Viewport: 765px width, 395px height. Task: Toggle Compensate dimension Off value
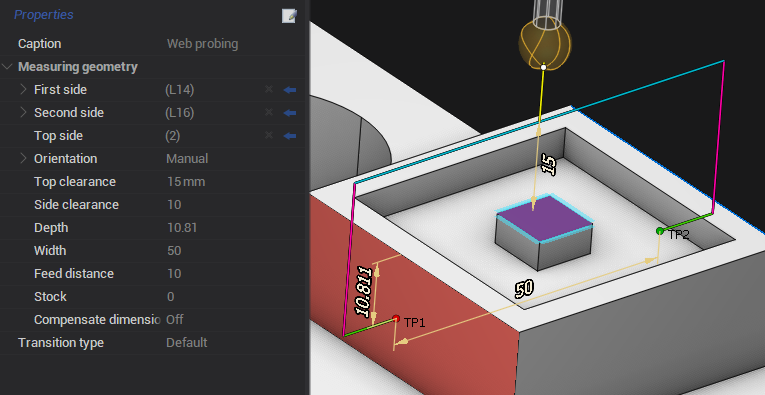[175, 319]
